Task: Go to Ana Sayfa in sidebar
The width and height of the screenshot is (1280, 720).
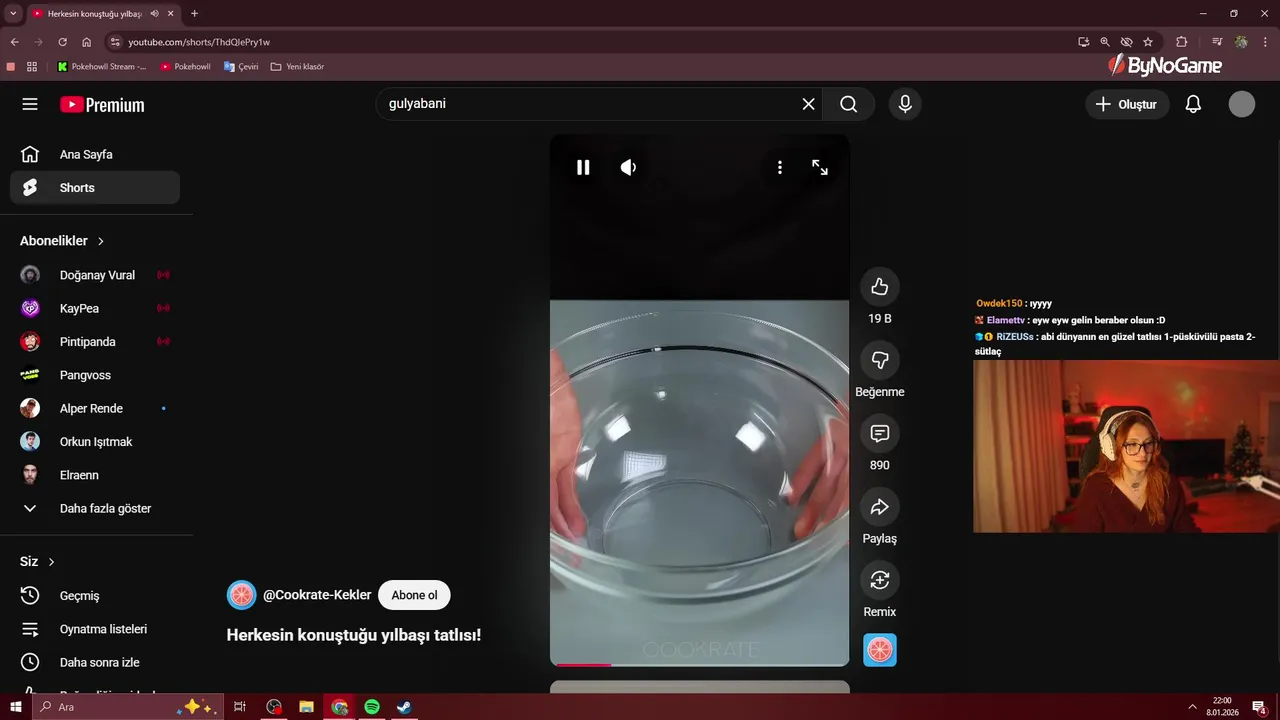Action: pos(95,154)
